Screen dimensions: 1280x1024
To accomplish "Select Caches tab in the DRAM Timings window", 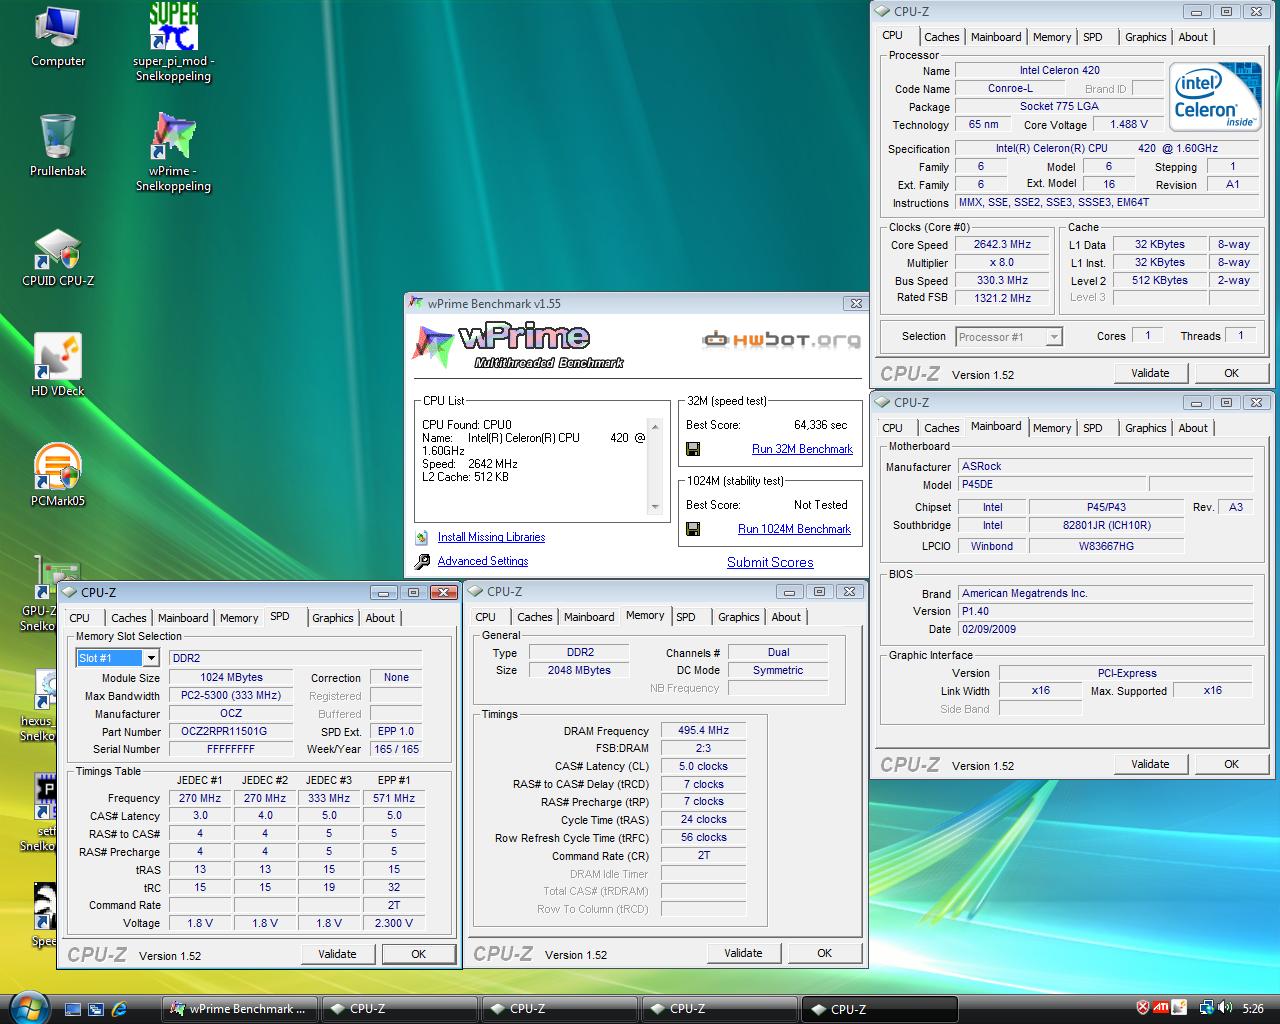I will (x=535, y=617).
